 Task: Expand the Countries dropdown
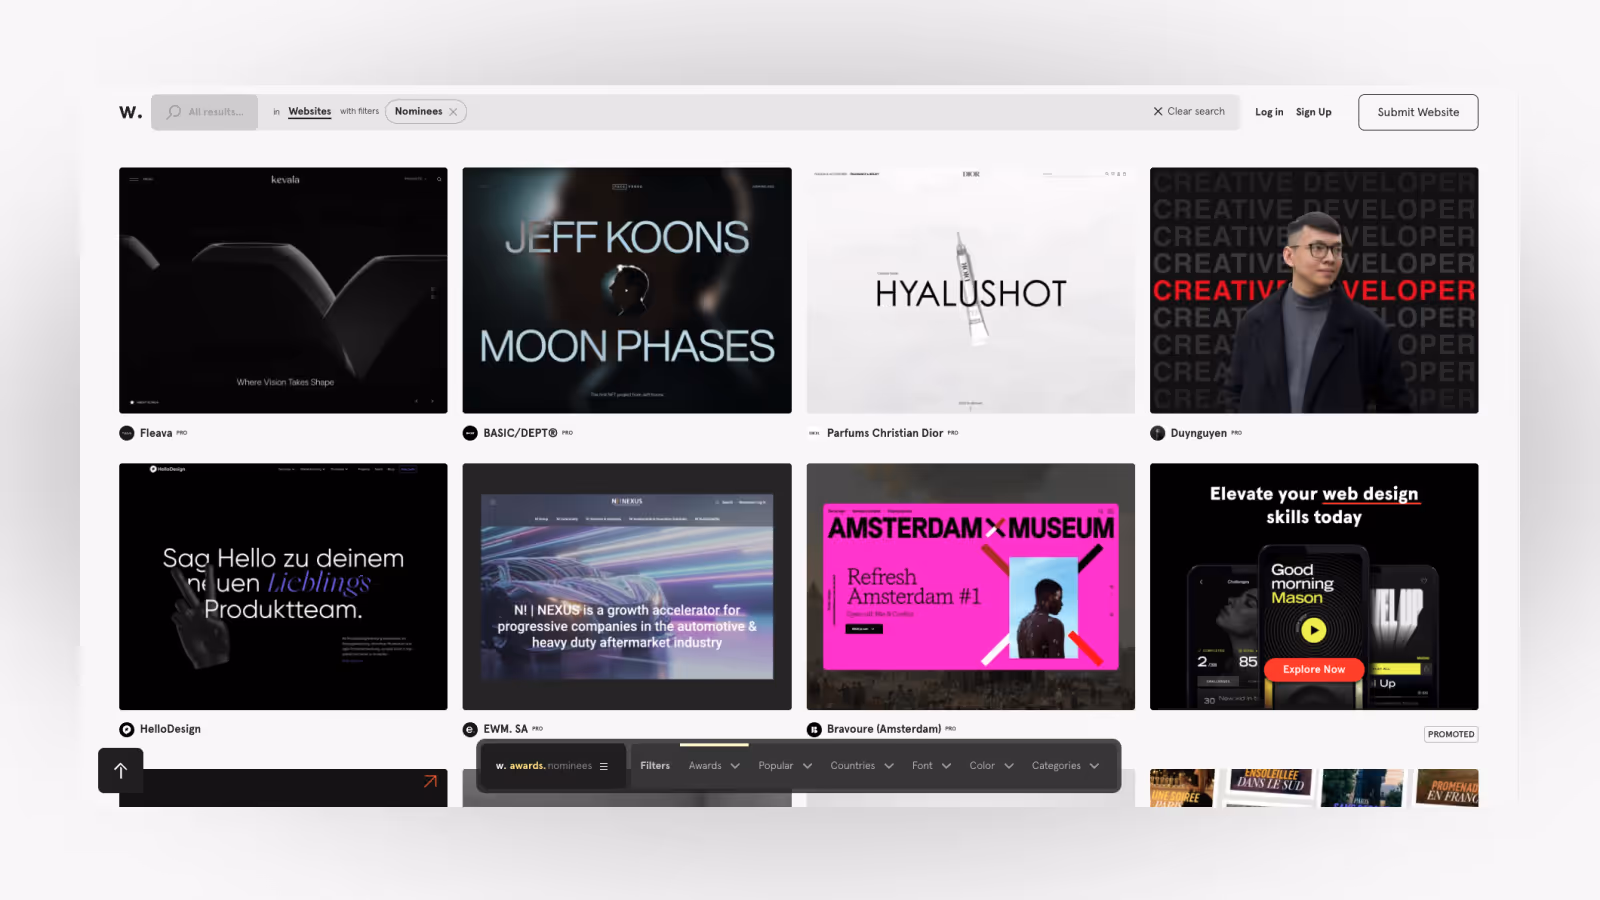pos(862,766)
